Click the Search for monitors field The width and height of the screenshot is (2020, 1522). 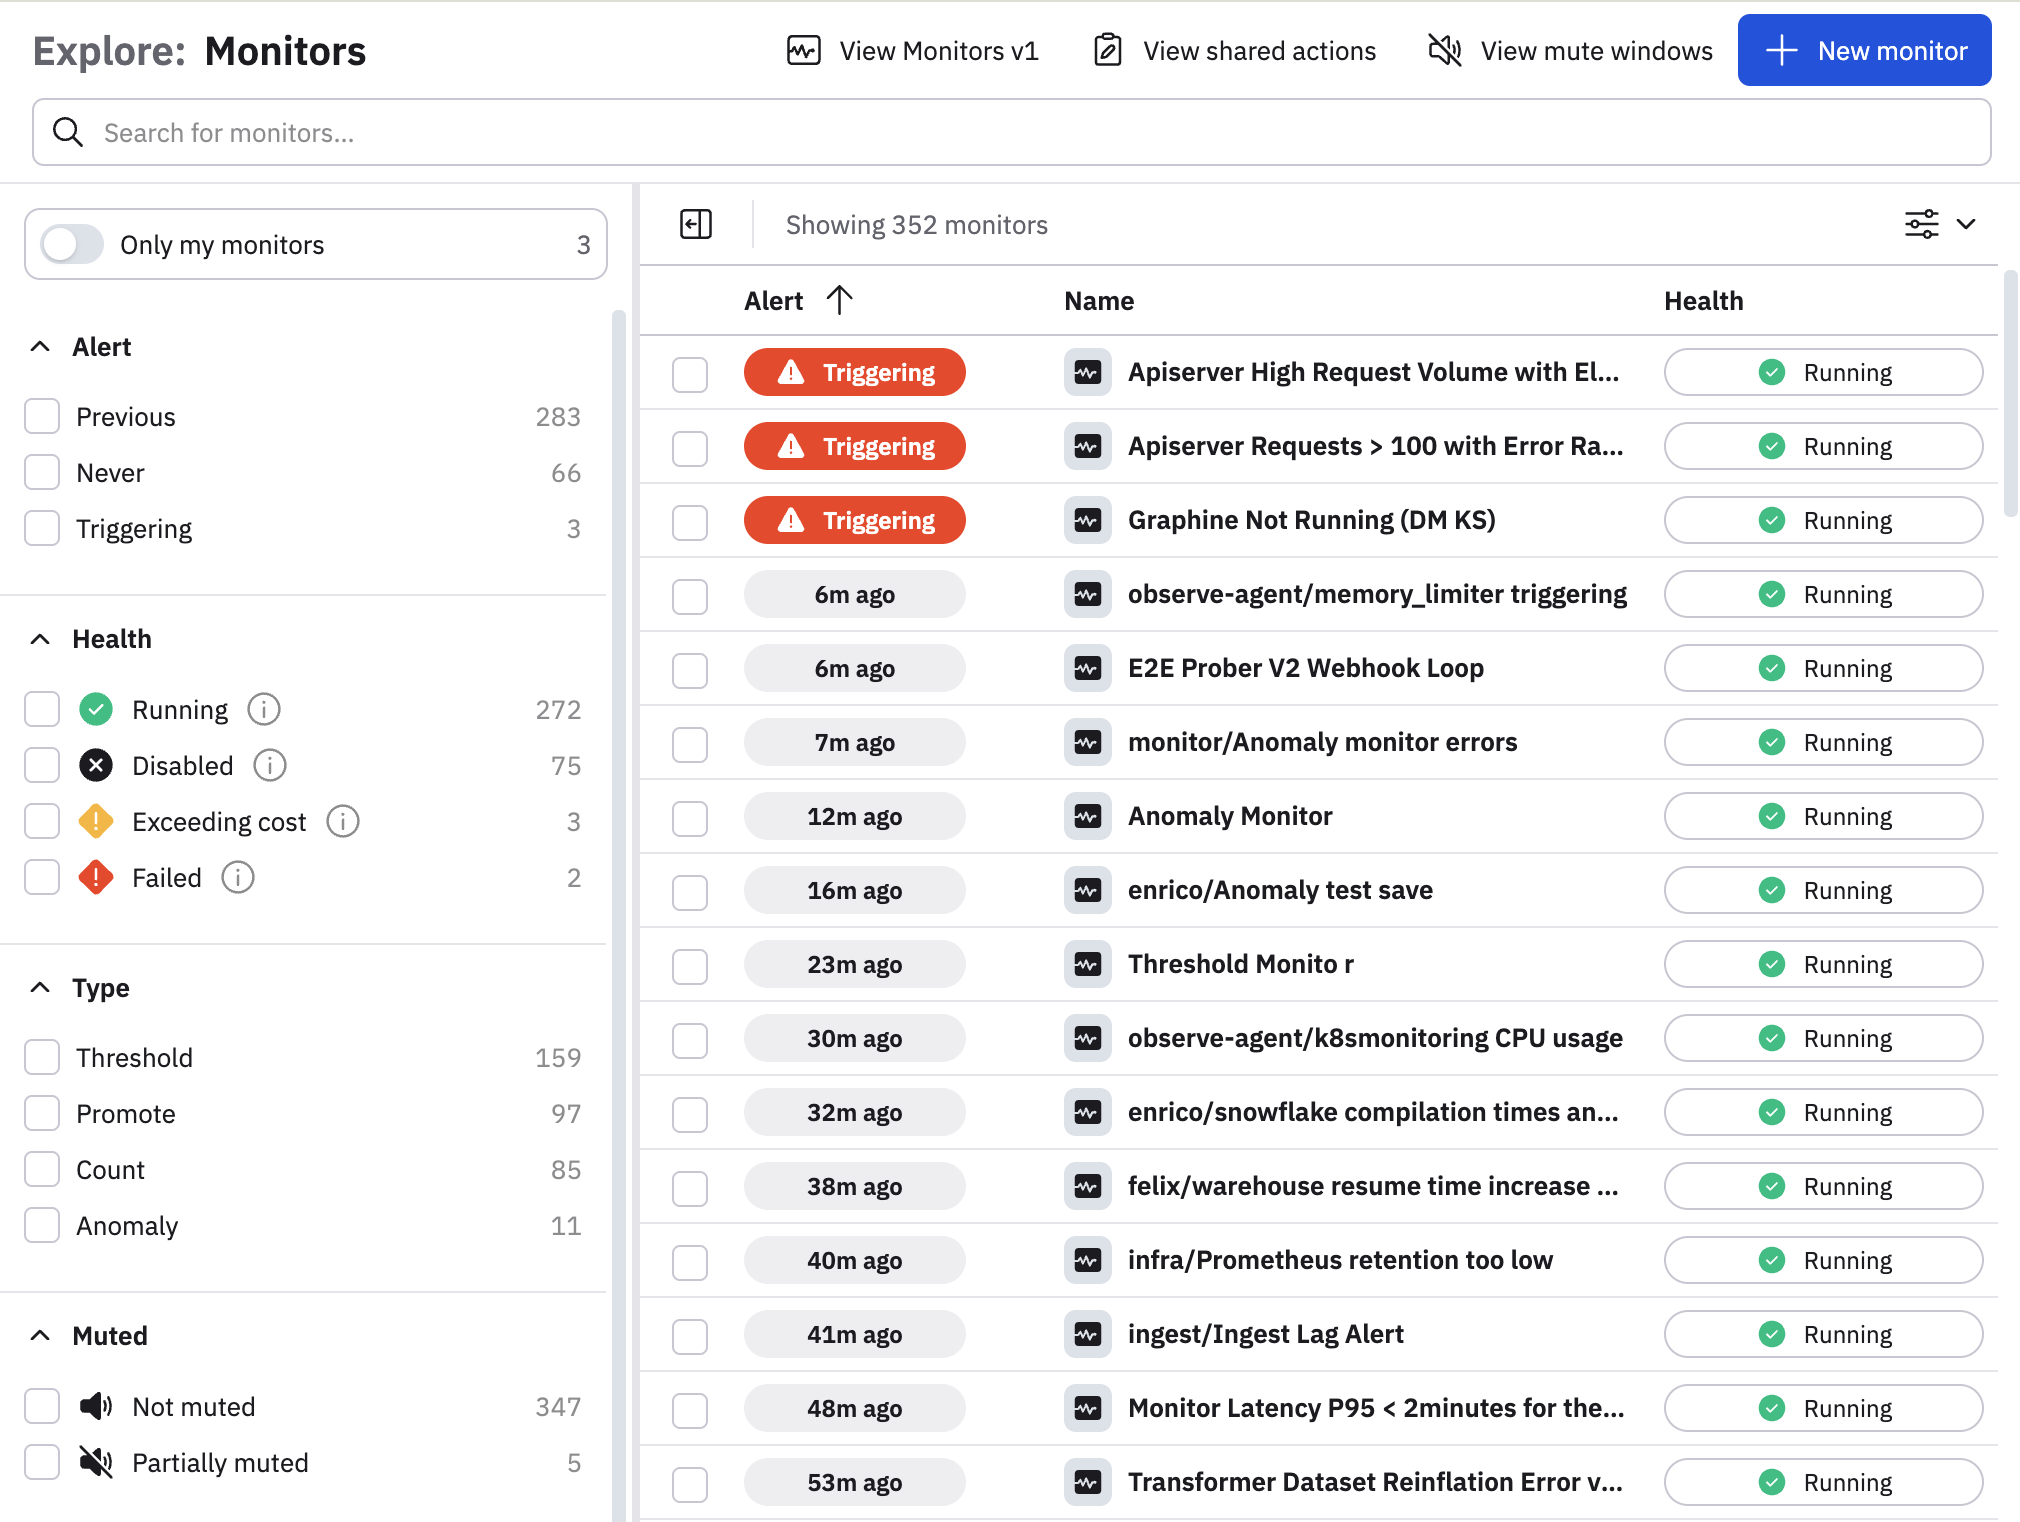coord(1010,132)
